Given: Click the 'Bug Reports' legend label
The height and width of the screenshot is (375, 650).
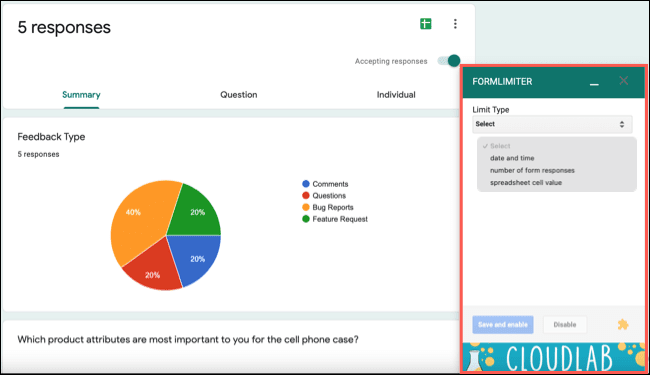Looking at the screenshot, I should [x=333, y=207].
